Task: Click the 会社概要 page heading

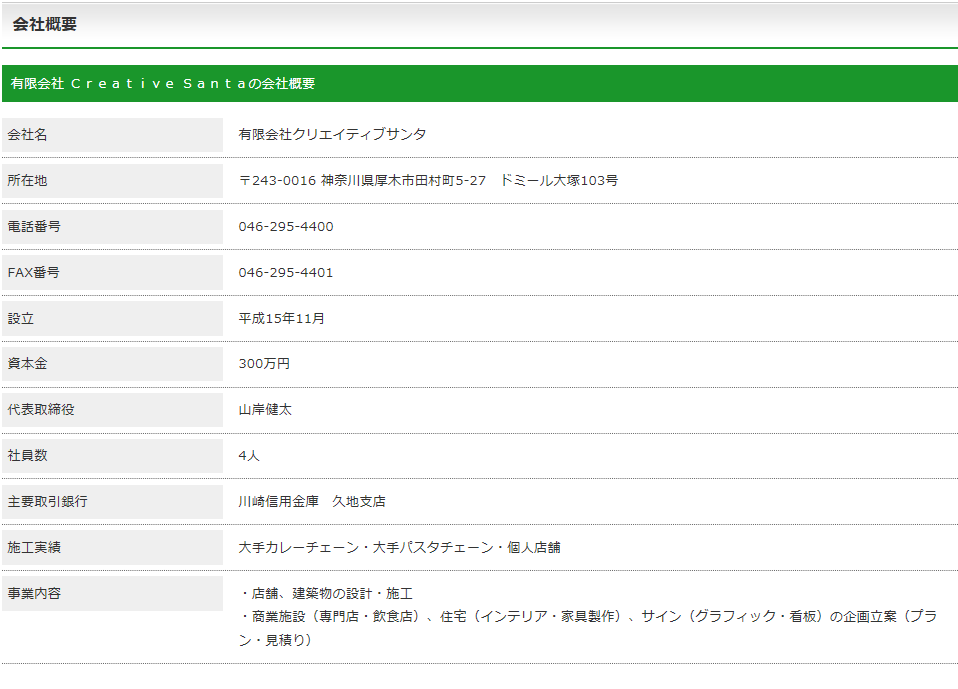Action: (x=45, y=24)
